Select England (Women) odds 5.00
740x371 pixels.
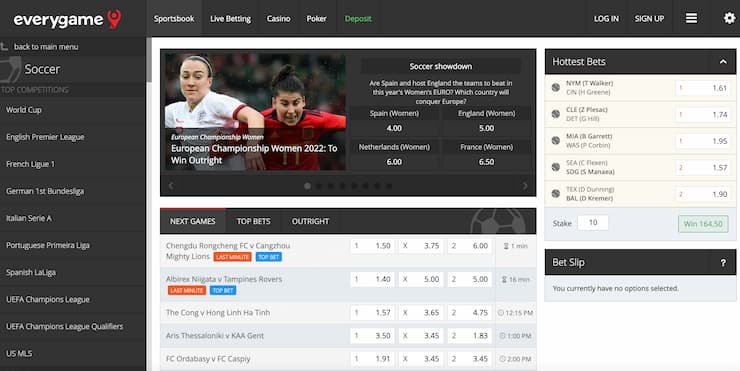coord(487,128)
